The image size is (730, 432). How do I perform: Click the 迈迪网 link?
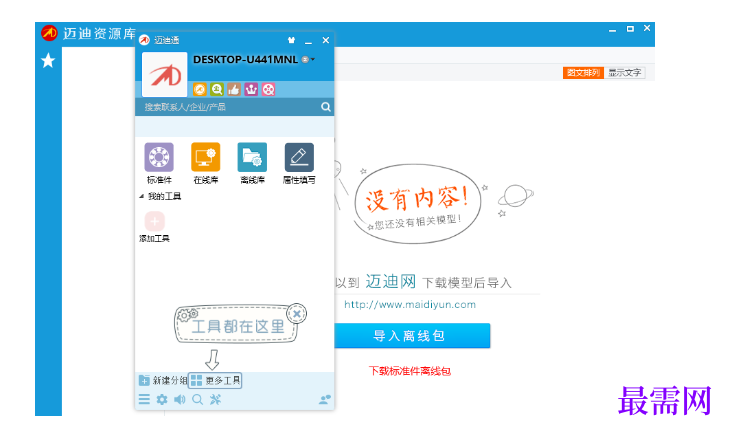[x=391, y=281]
